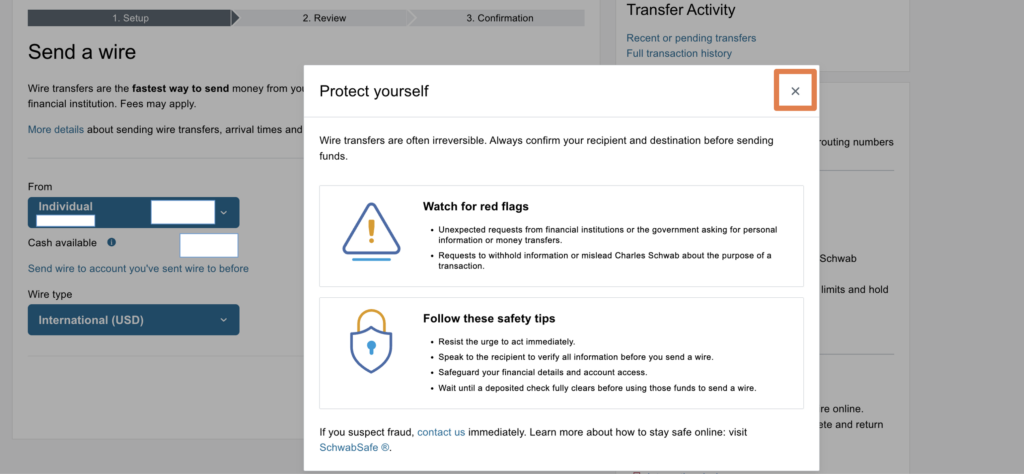Open the contact us link
The width and height of the screenshot is (1024, 474).
(441, 432)
